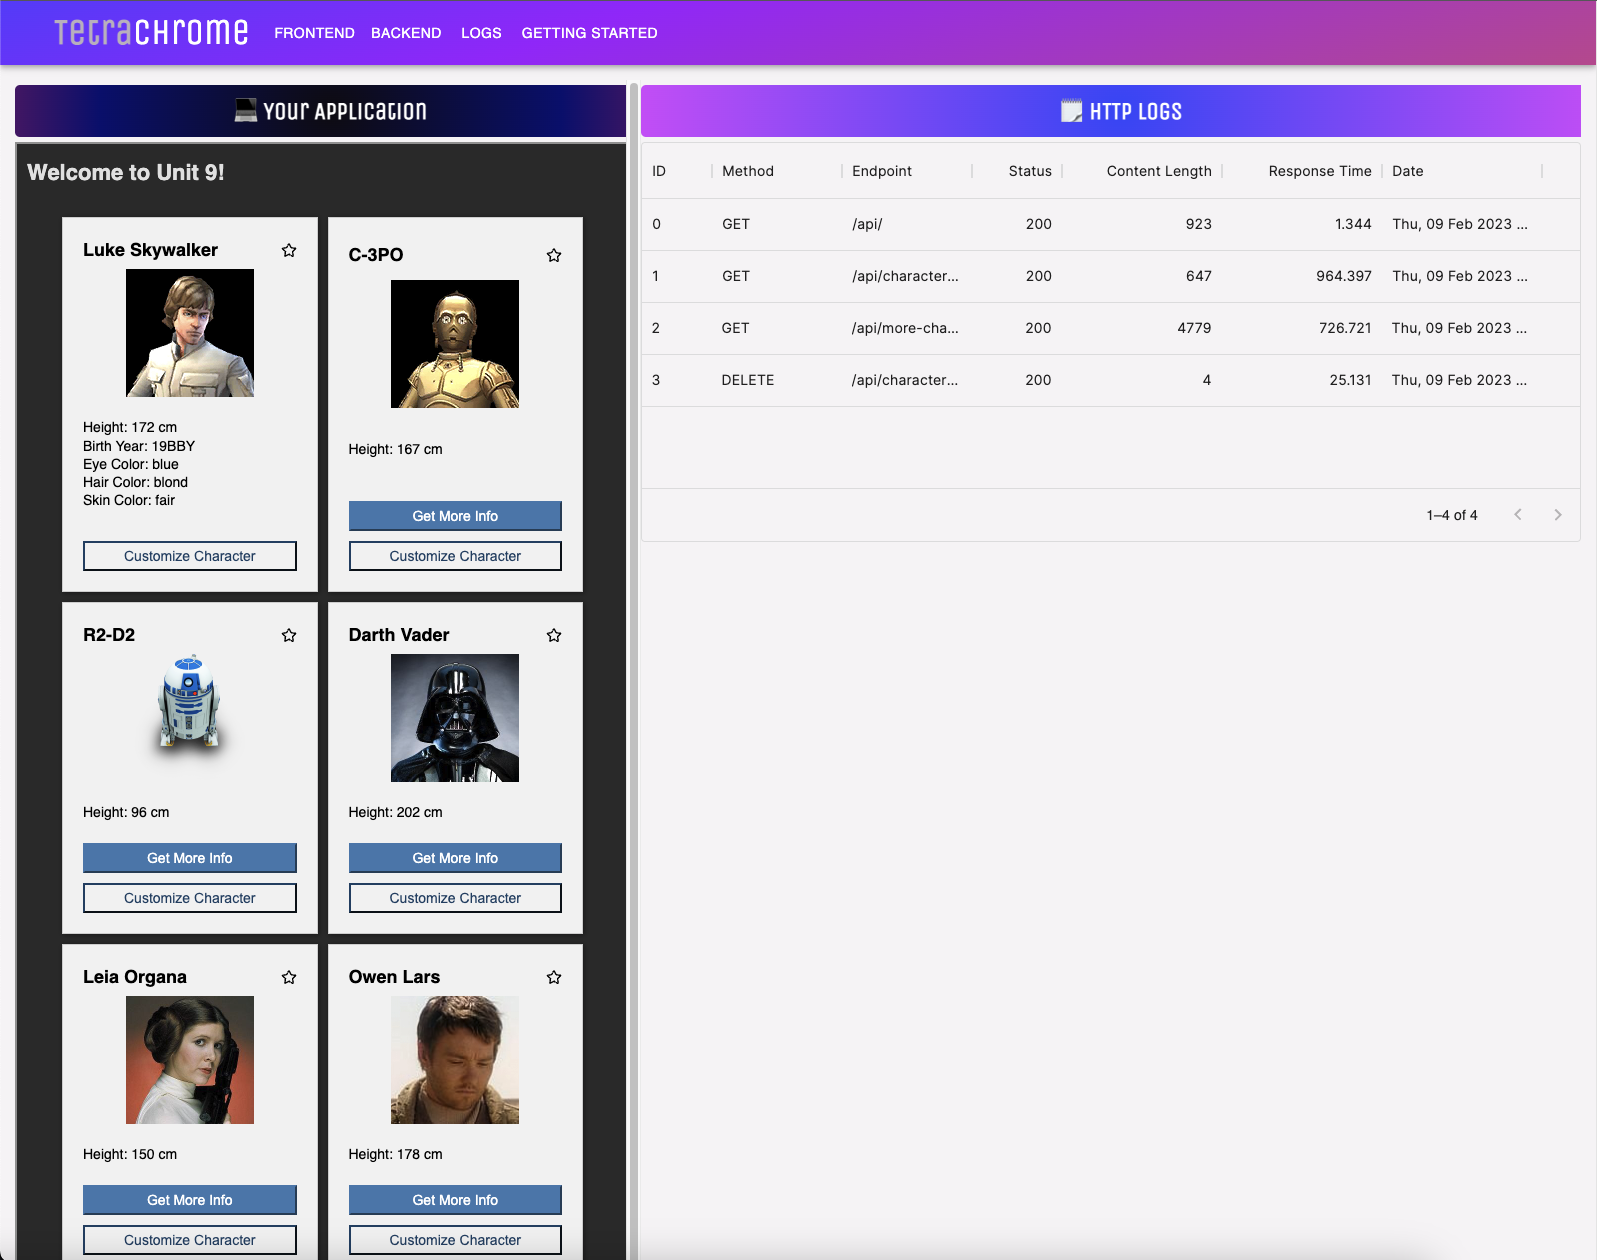Customize Leia Organa character

[190, 1240]
